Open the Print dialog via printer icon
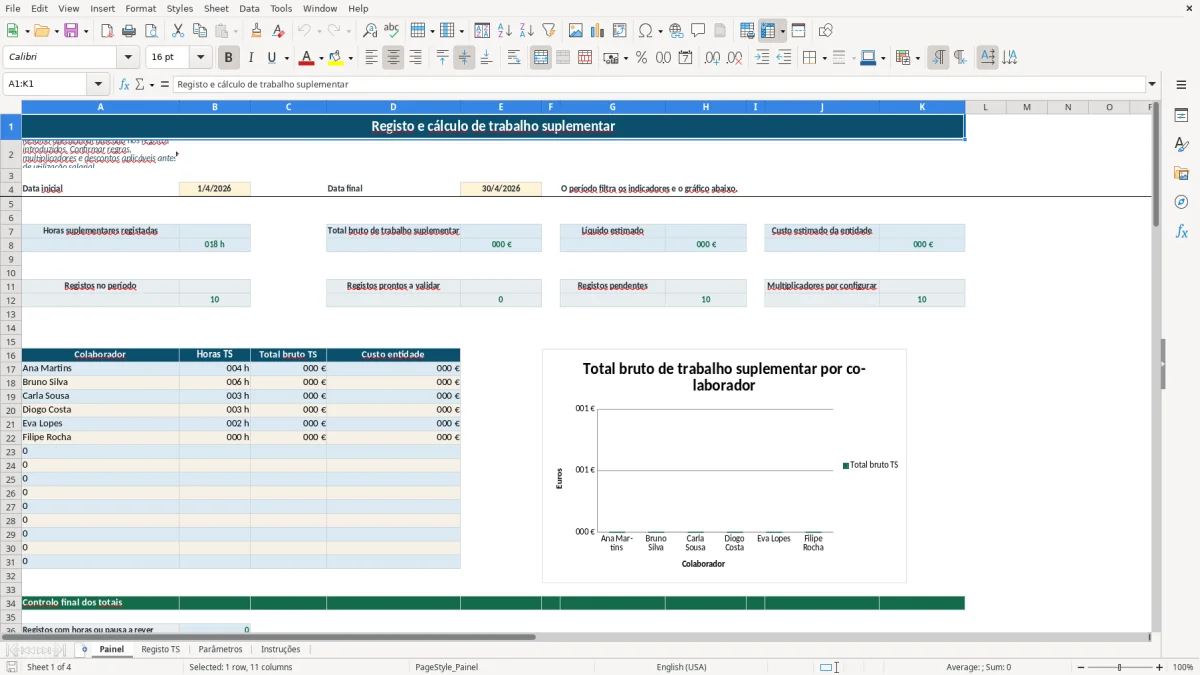The width and height of the screenshot is (1200, 675). (x=129, y=31)
